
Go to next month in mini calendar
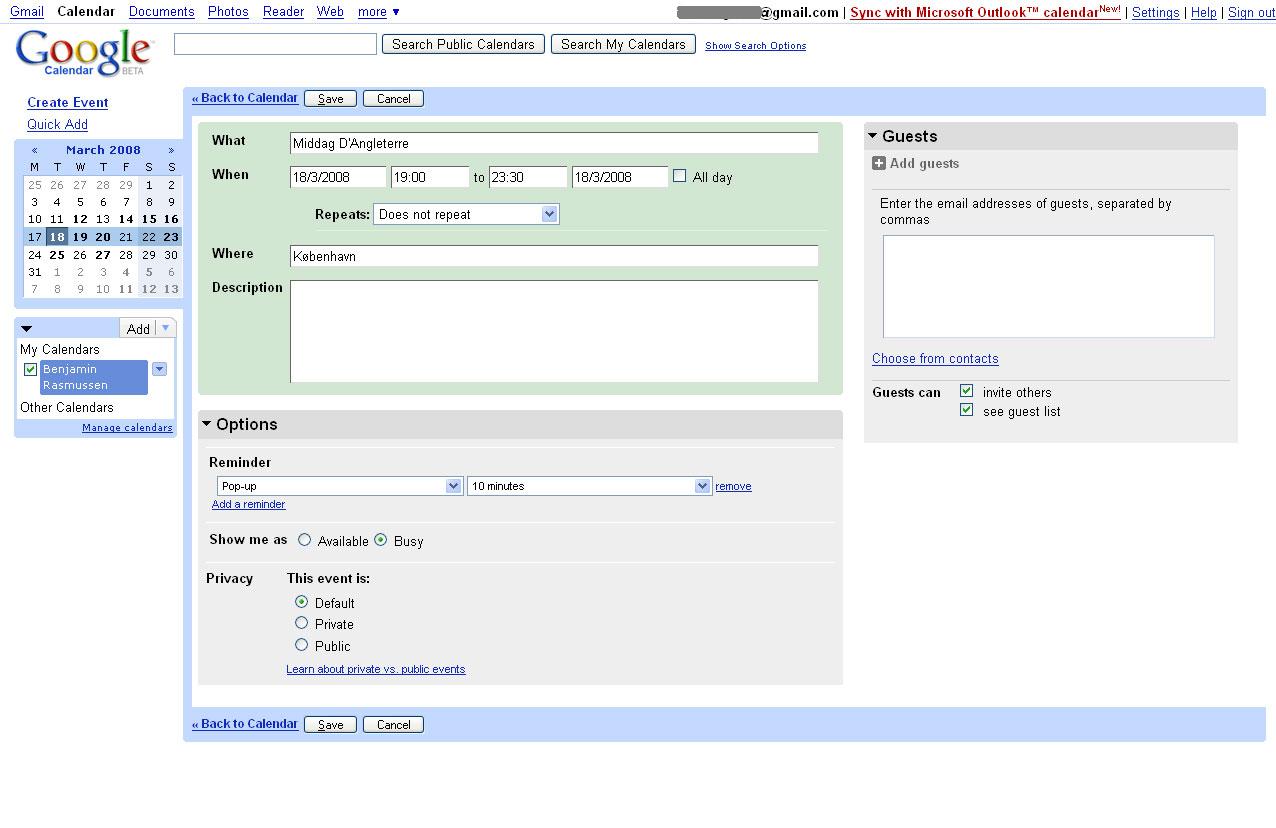(171, 150)
